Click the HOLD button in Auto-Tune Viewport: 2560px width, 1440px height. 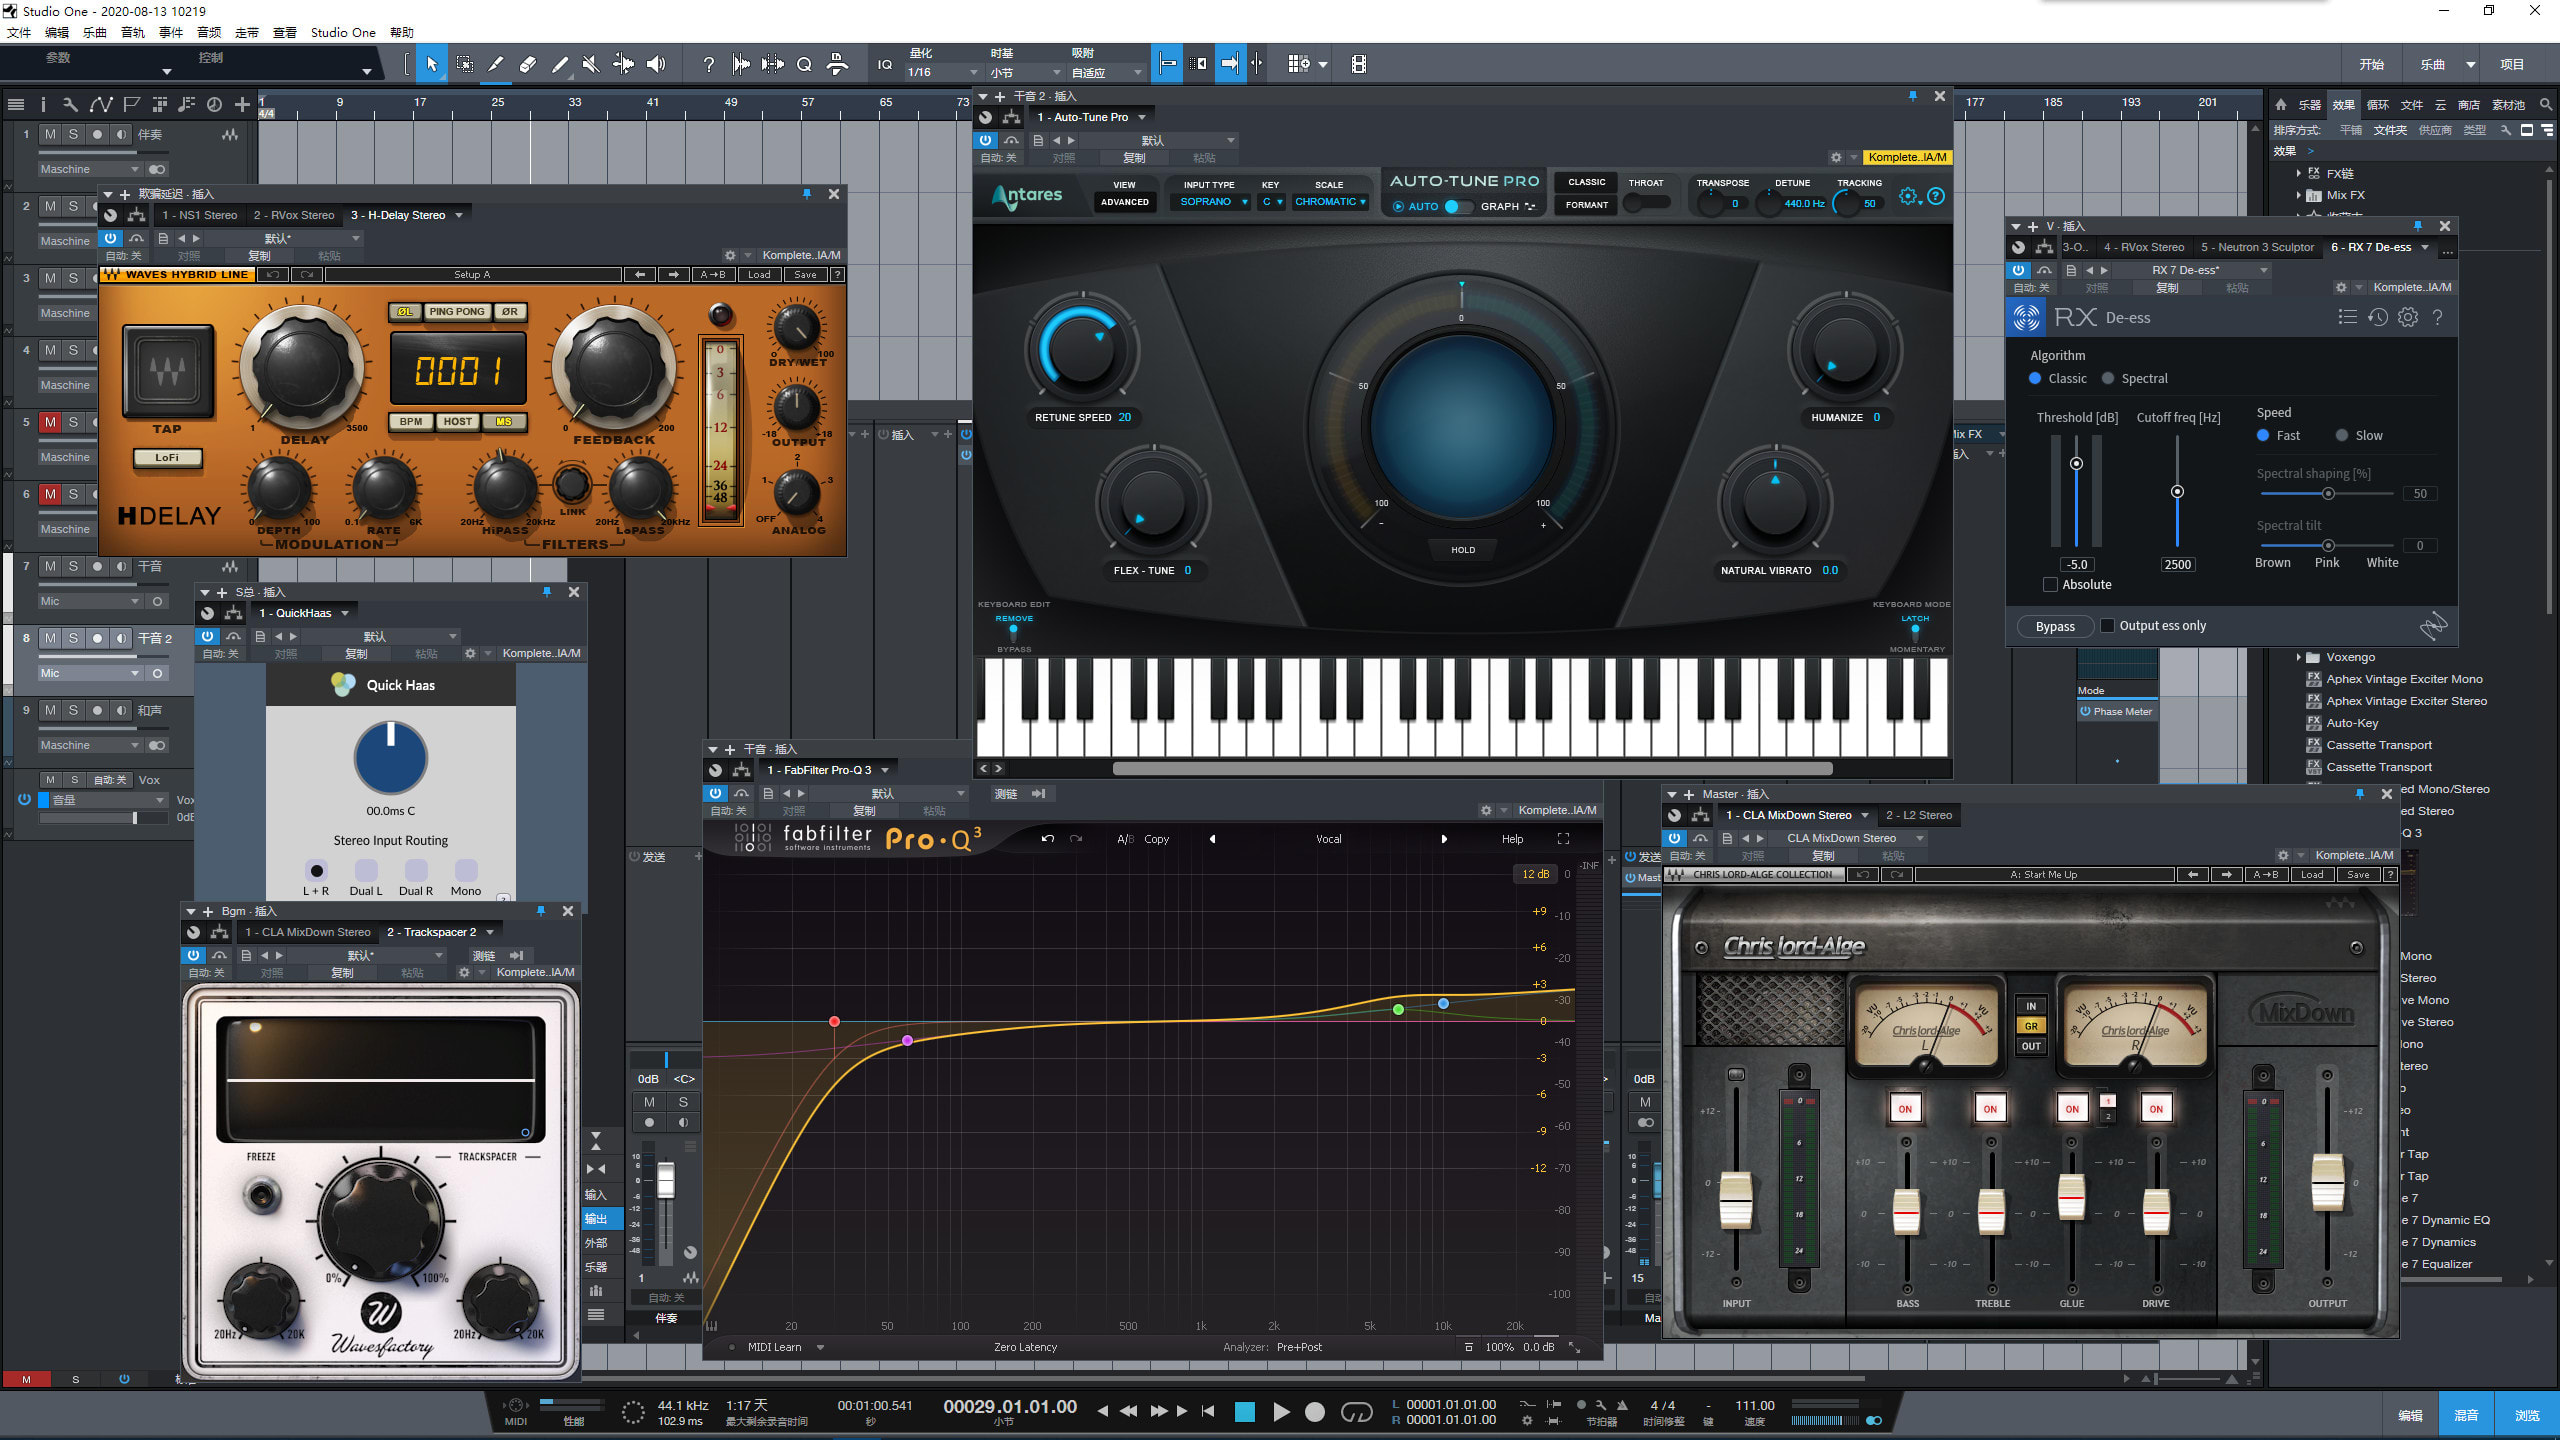click(x=1462, y=550)
